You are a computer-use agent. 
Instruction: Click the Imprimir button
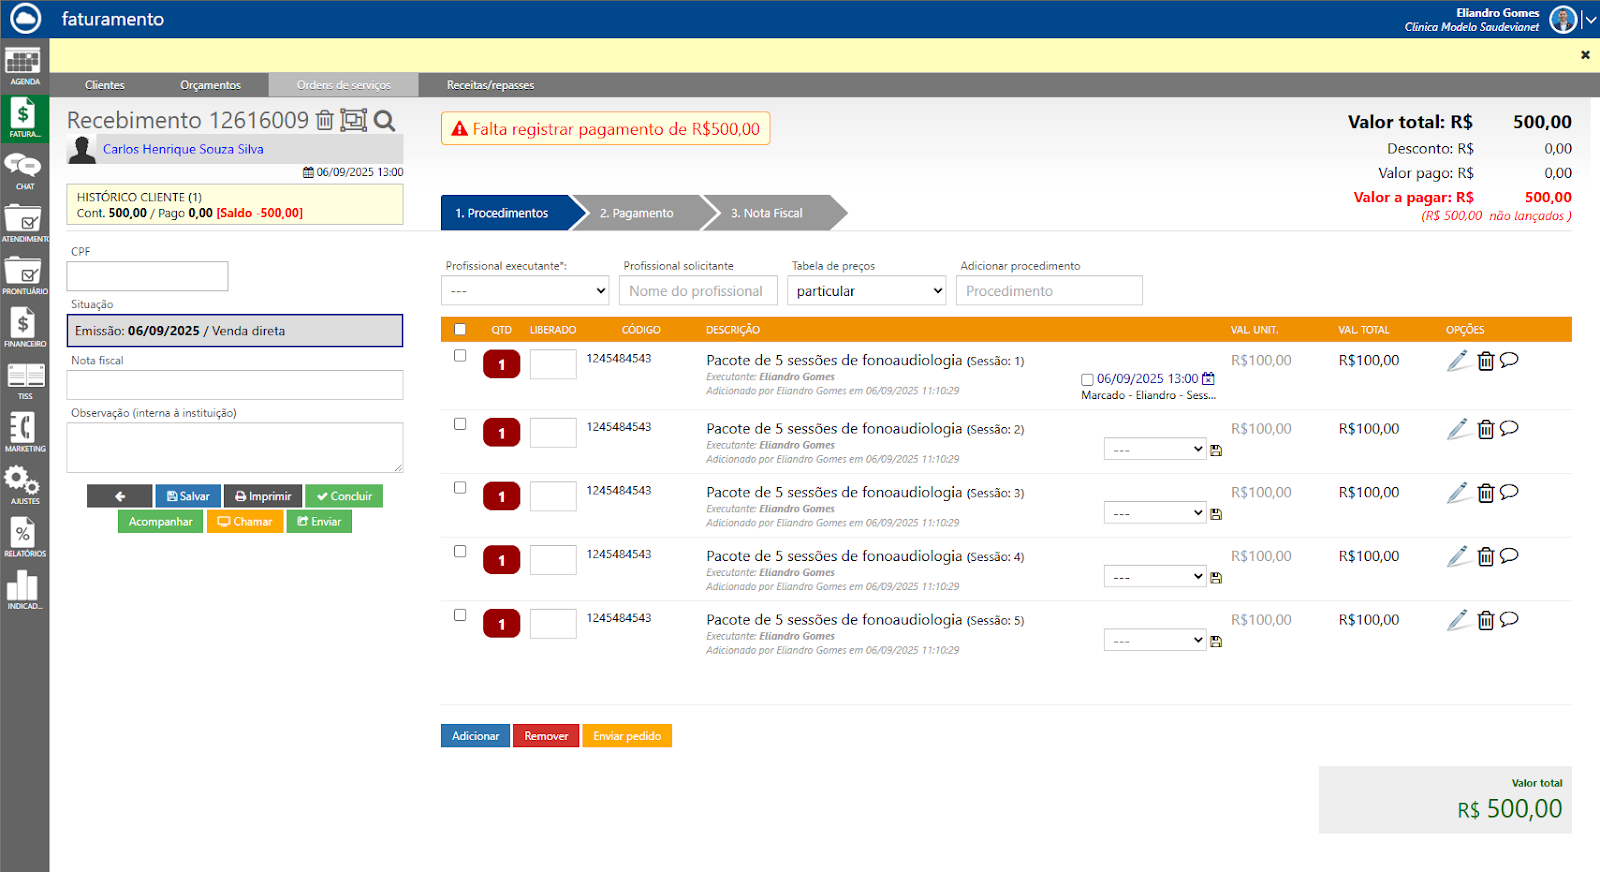263,496
